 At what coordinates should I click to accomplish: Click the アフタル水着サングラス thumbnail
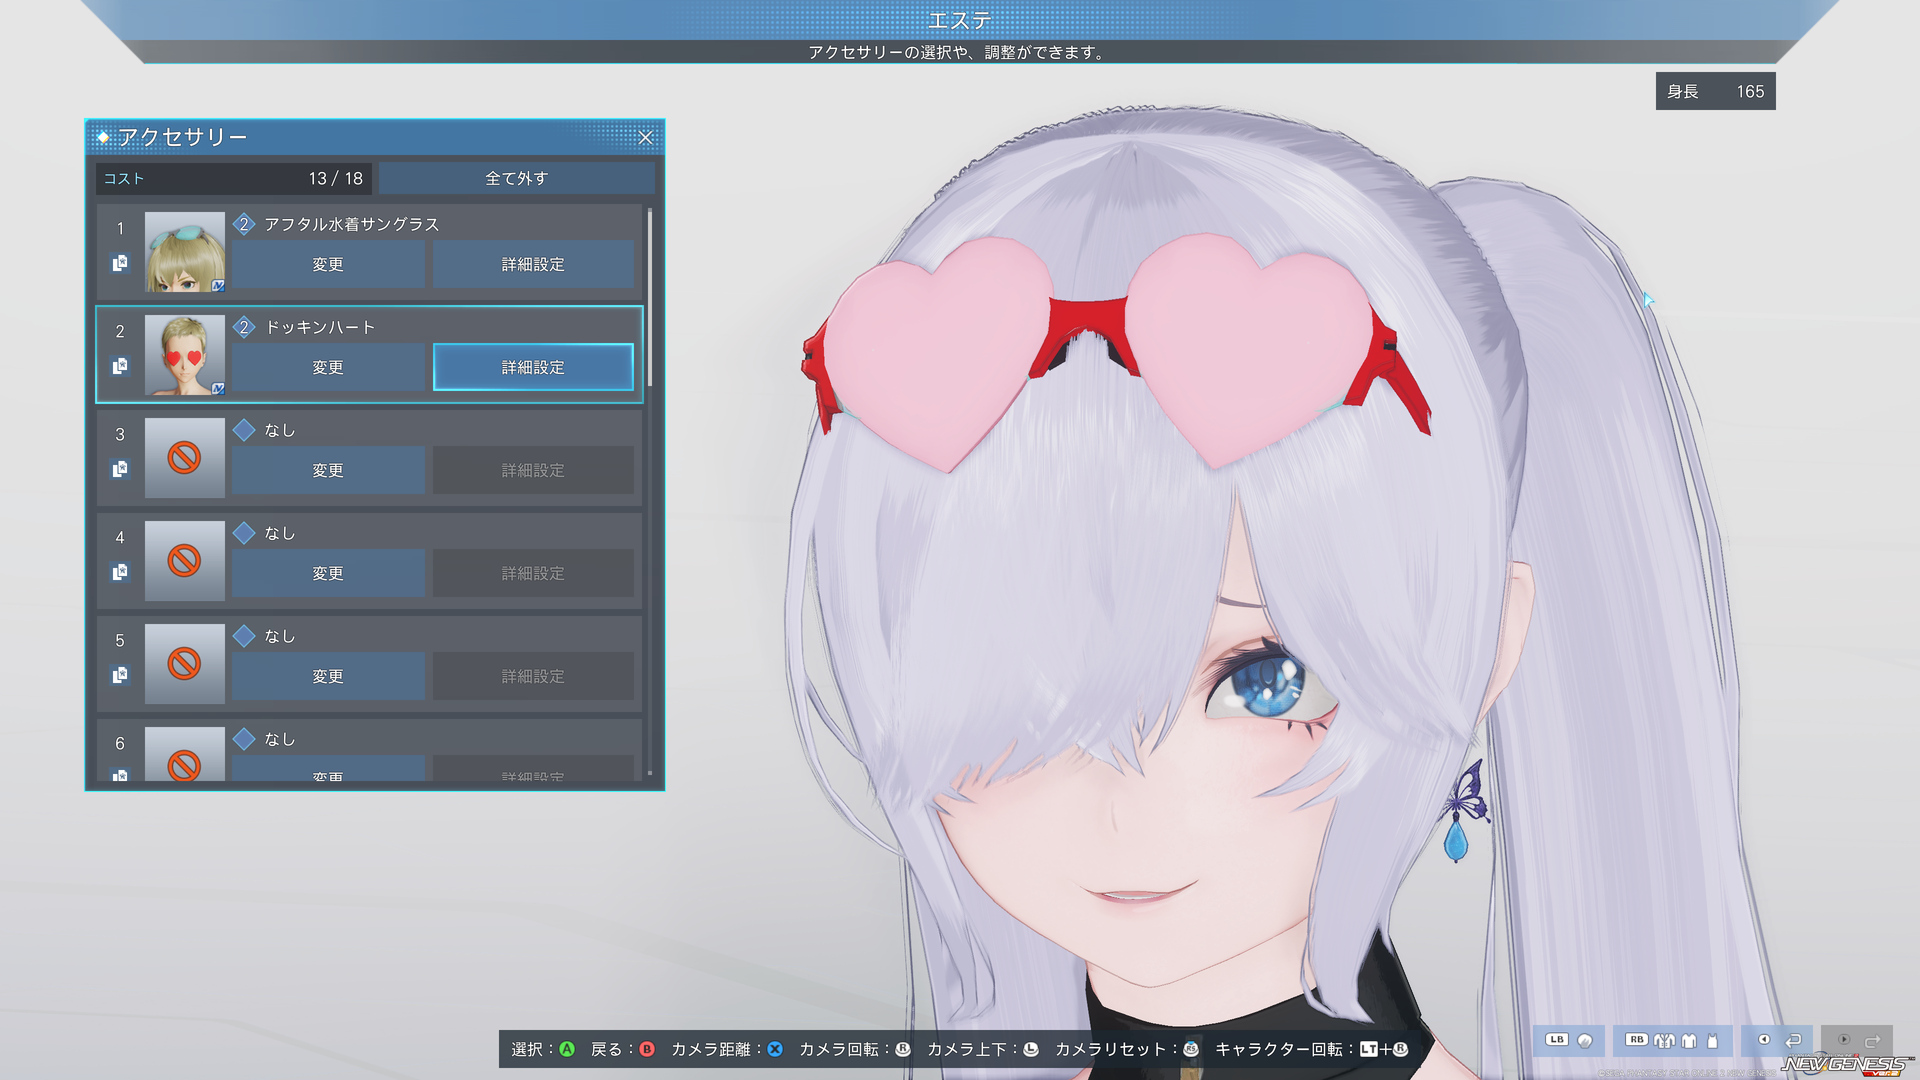(185, 251)
